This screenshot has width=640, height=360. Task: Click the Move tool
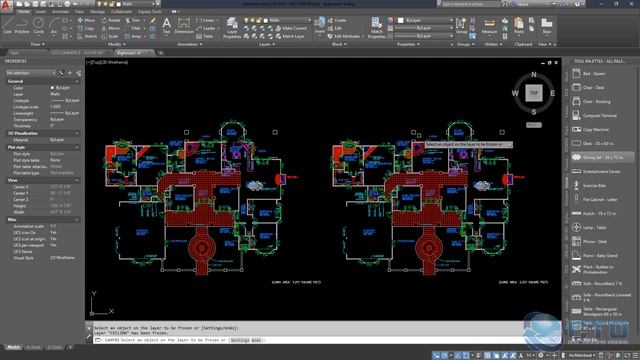point(86,20)
